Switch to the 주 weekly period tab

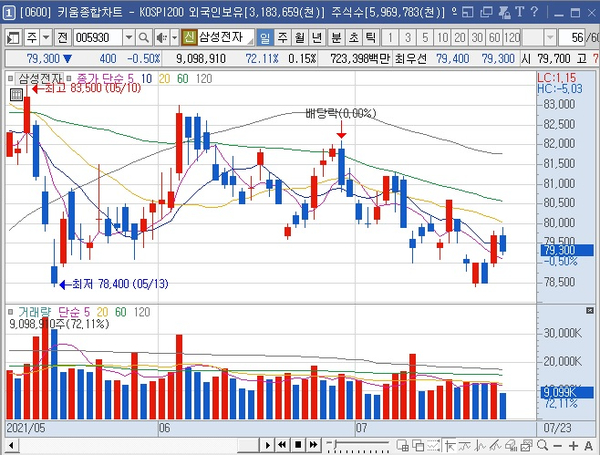click(x=282, y=38)
